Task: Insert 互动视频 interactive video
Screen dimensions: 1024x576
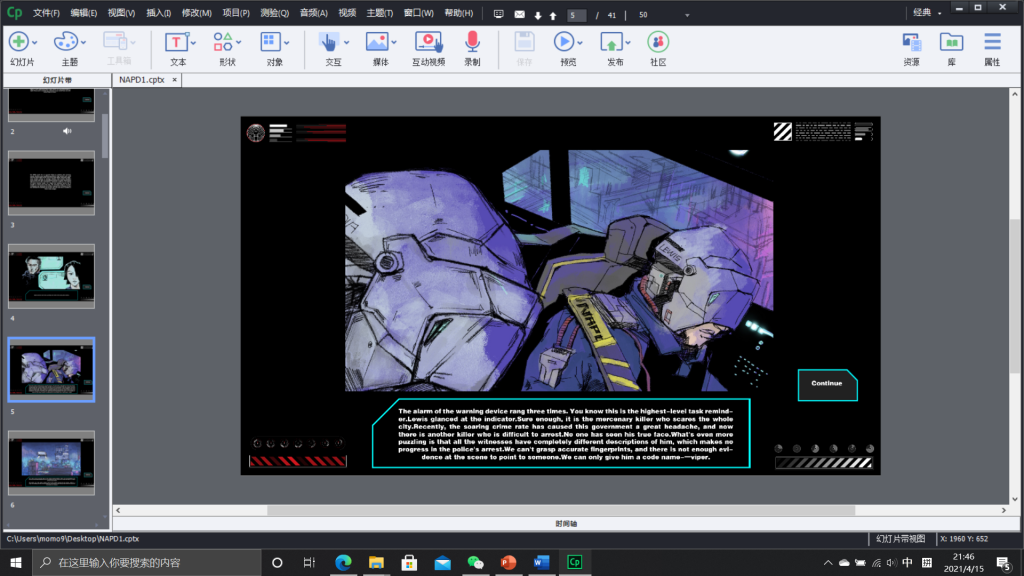Action: click(x=428, y=42)
